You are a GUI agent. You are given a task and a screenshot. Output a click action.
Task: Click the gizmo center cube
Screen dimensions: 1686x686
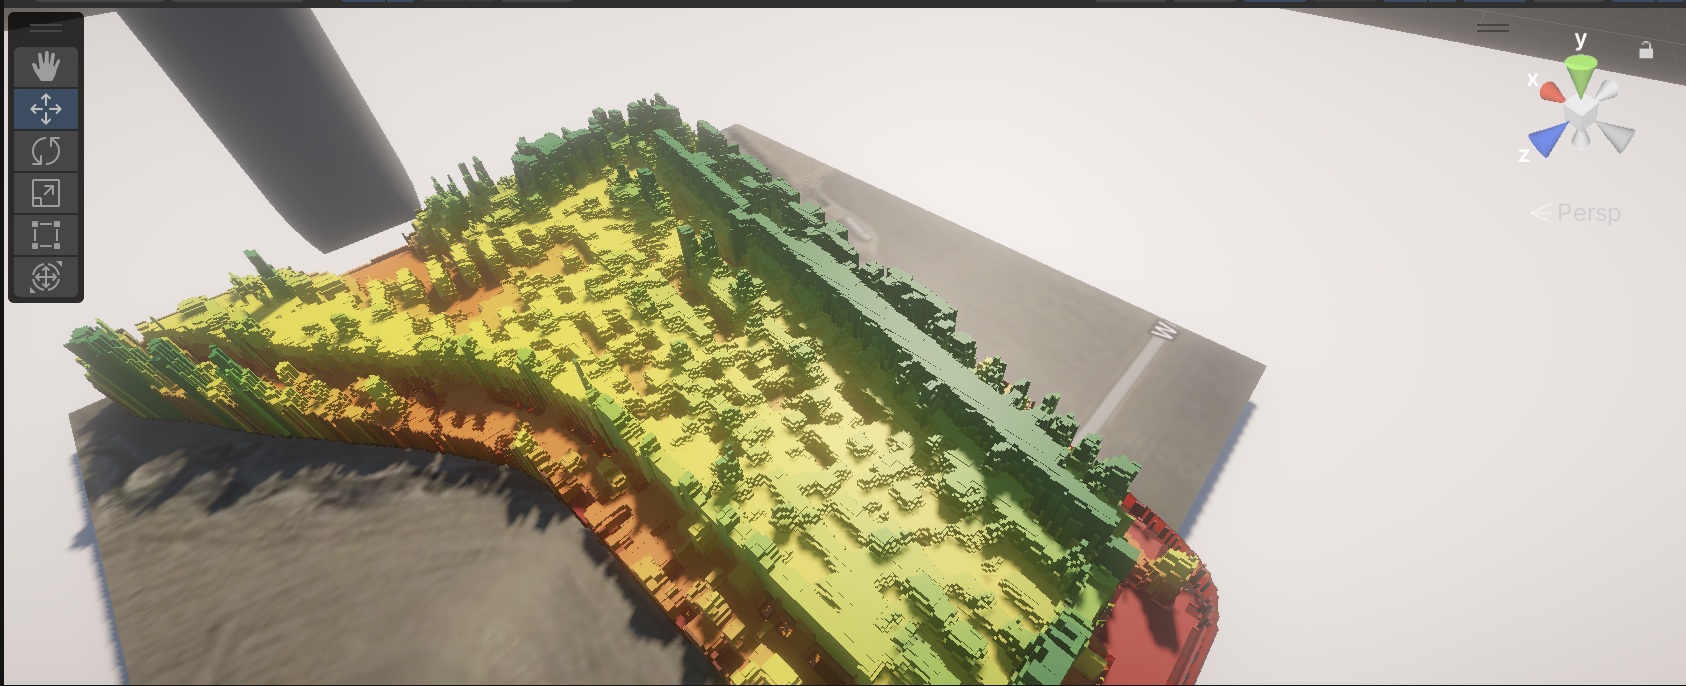pos(1581,116)
